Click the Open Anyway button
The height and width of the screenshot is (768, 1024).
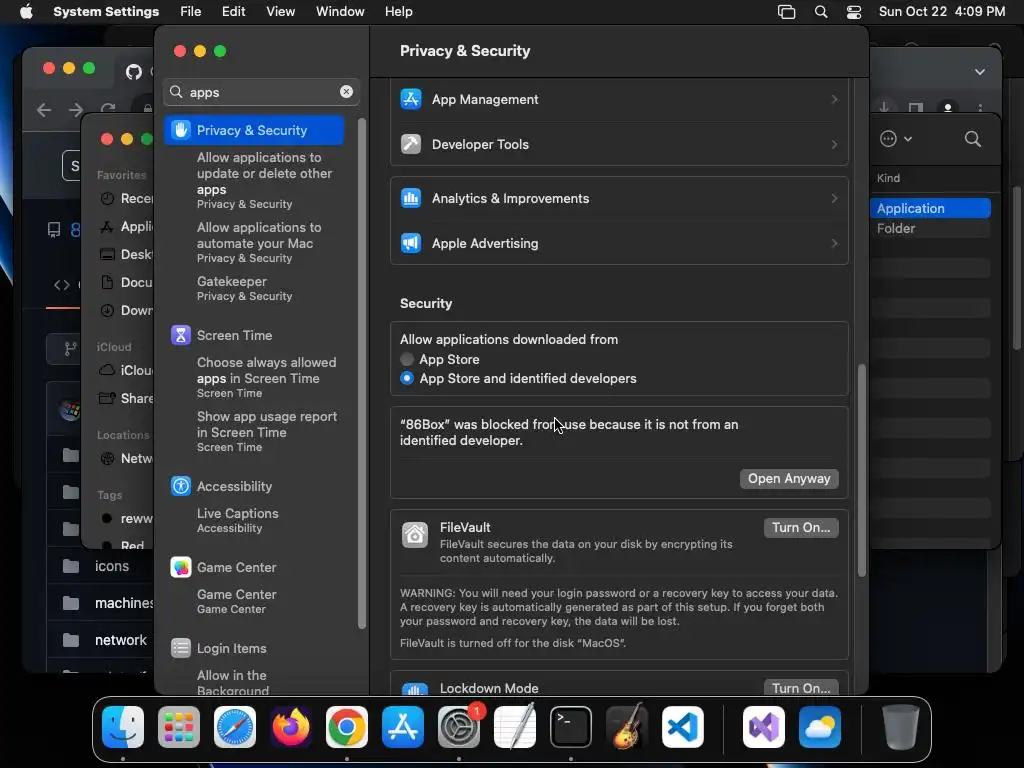pyautogui.click(x=789, y=479)
